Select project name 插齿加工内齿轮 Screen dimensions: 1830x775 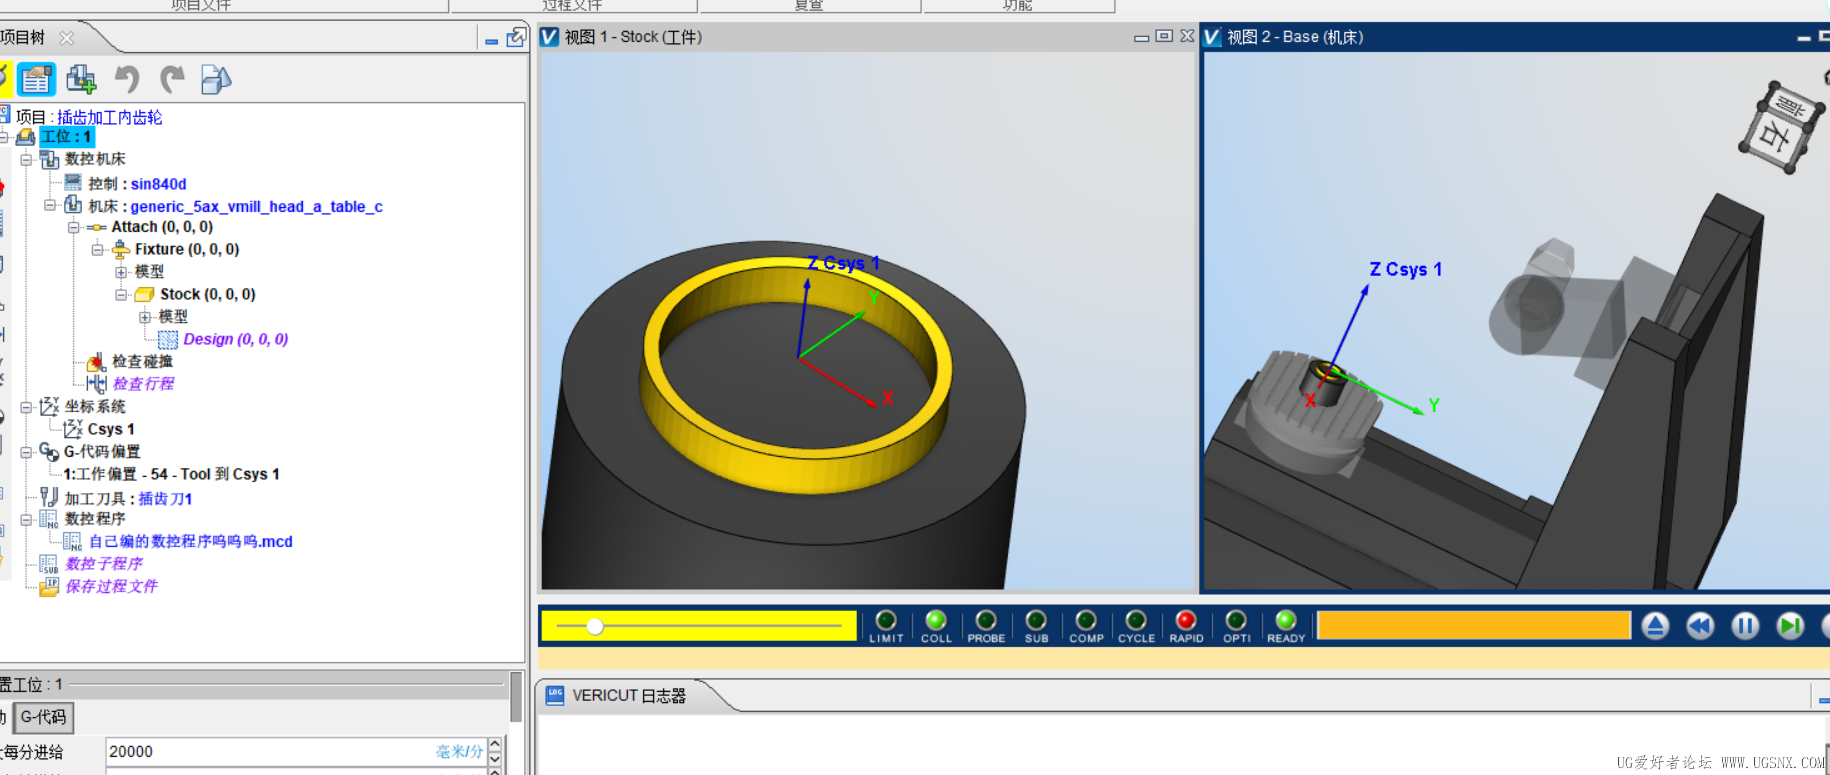(109, 117)
